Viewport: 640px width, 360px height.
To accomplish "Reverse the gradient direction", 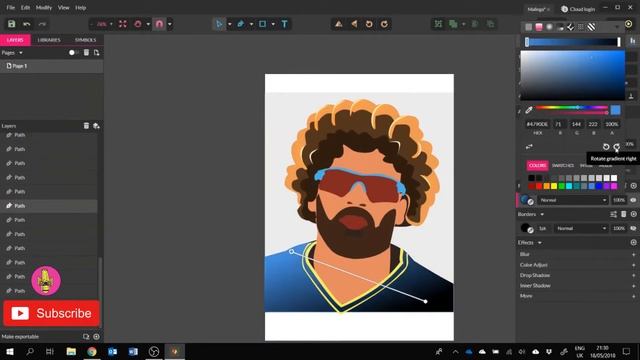I will point(529,147).
